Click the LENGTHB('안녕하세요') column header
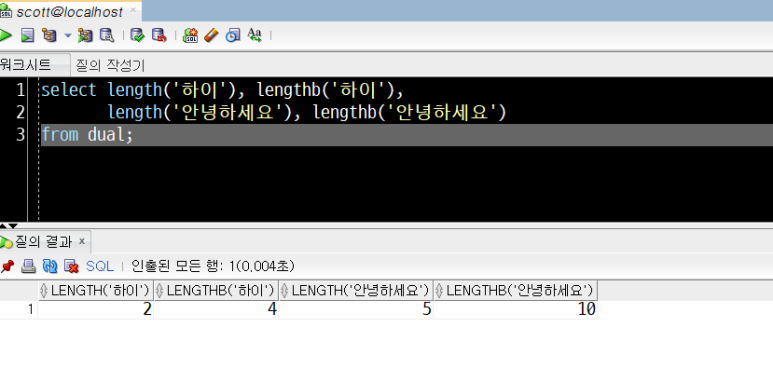Image resolution: width=773 pixels, height=368 pixels. (515, 291)
